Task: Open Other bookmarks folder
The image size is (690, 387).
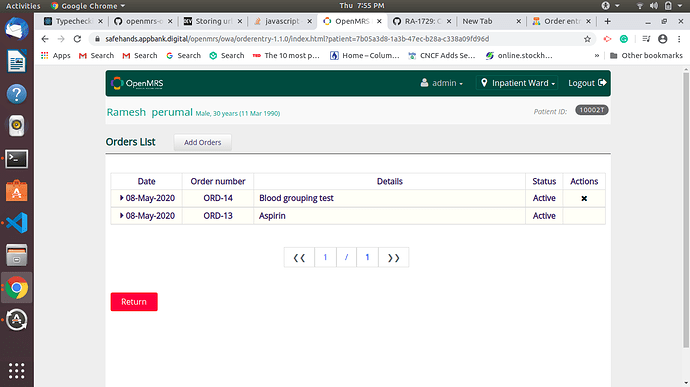Action: tap(646, 55)
